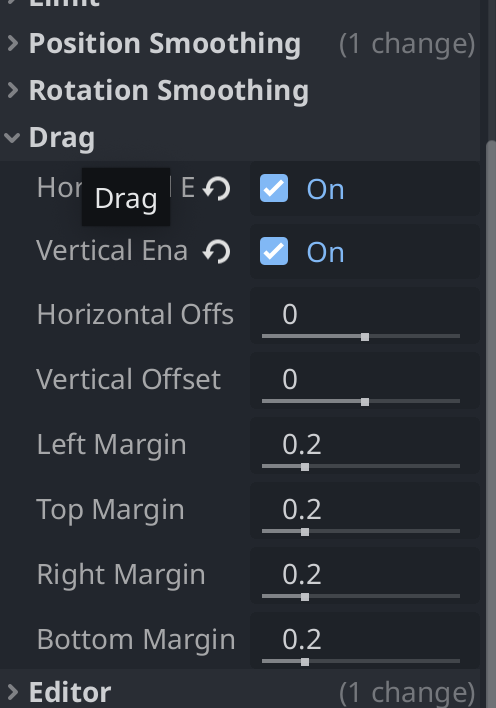
Task: Click the Bottom Margin value field
Action: point(365,640)
